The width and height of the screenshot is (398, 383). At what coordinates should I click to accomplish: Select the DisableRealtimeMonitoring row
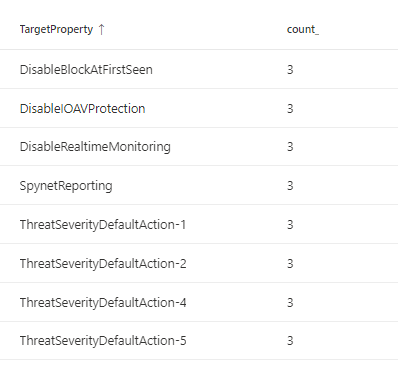(199, 147)
